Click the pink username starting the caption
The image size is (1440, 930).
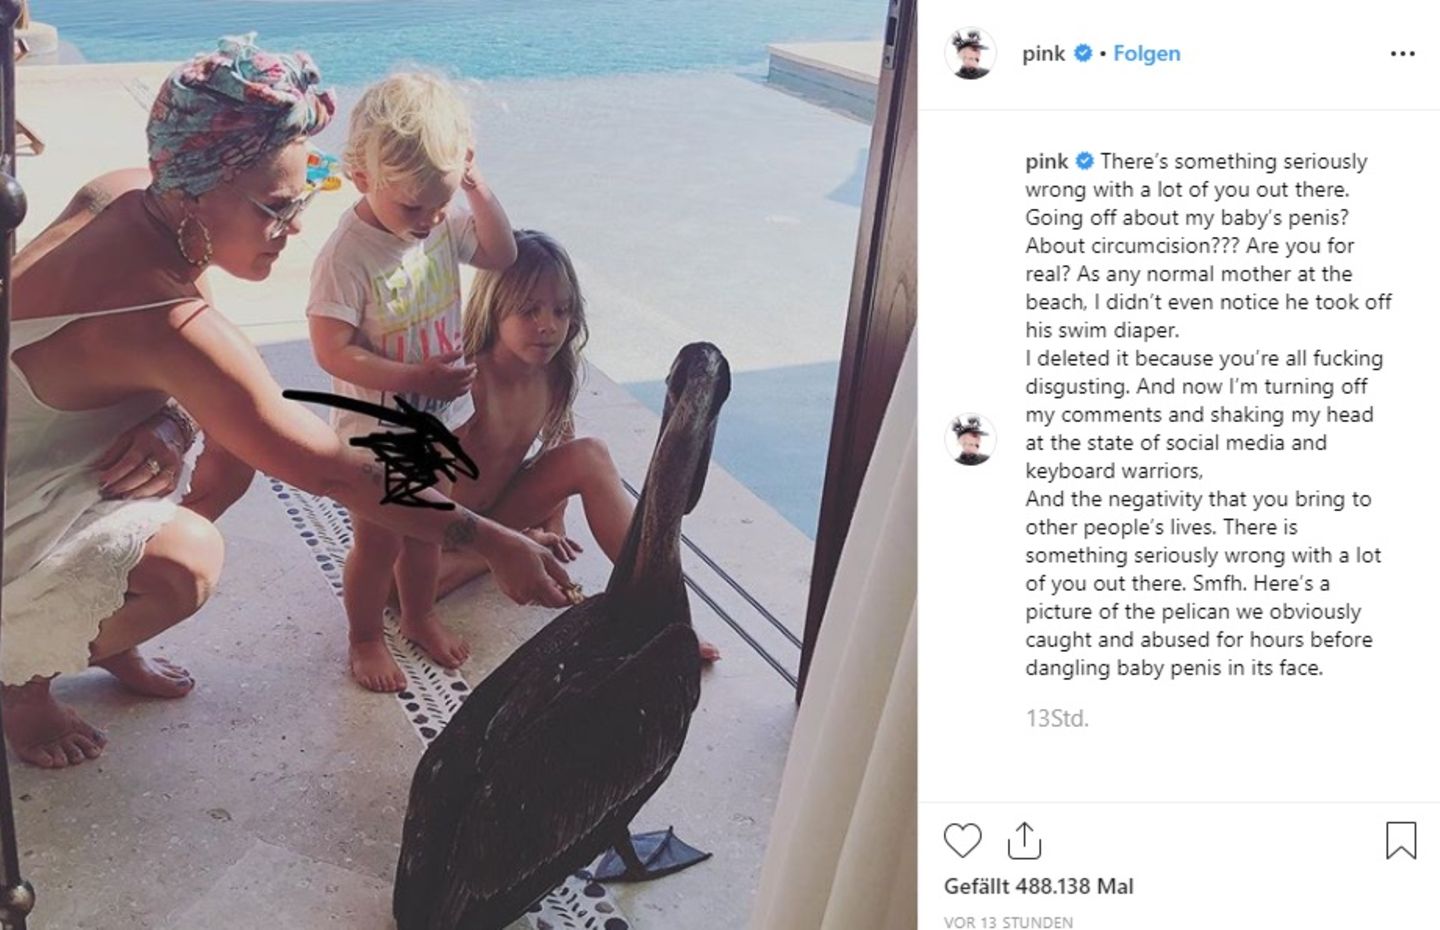point(1047,161)
